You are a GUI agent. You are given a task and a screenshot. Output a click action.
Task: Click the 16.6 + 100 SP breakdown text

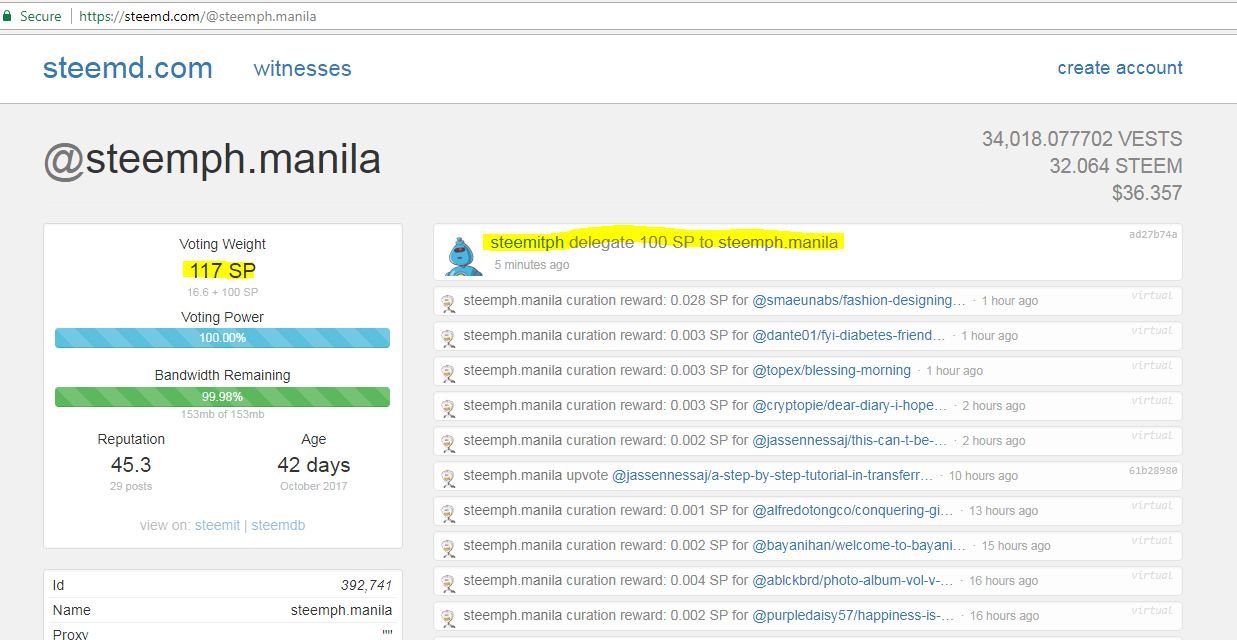point(222,292)
